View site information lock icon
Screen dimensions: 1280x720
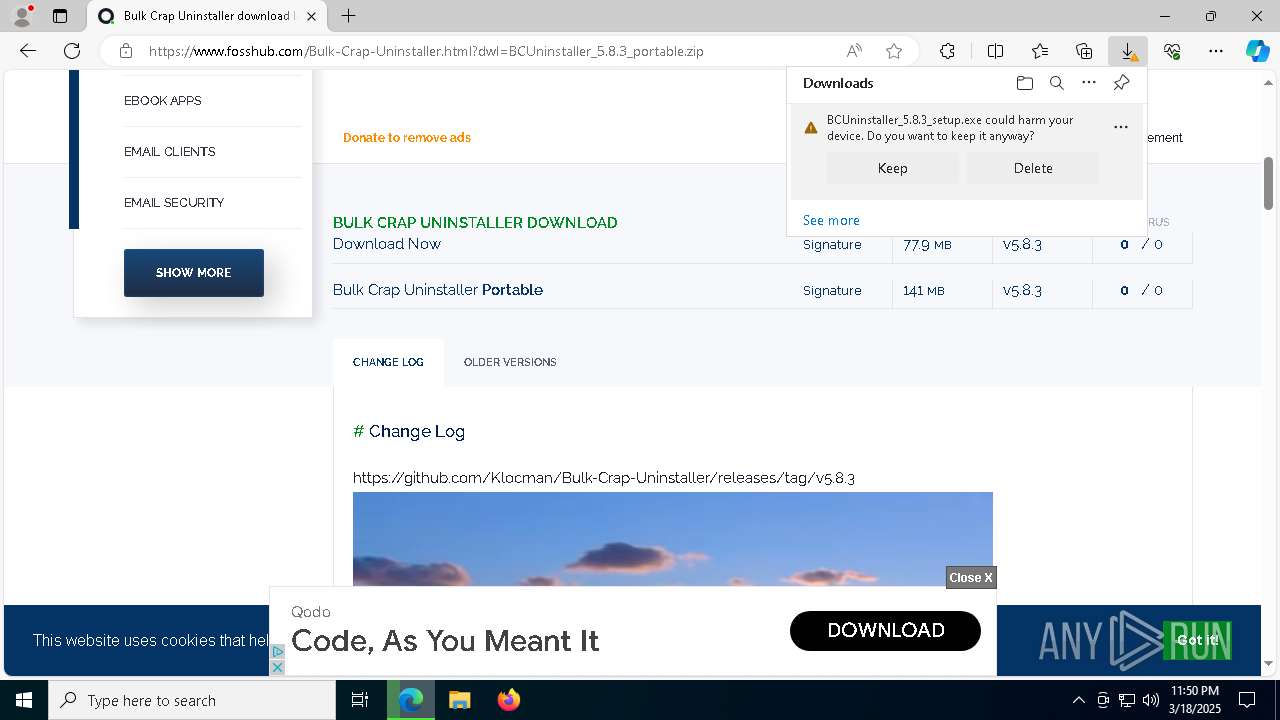(125, 51)
